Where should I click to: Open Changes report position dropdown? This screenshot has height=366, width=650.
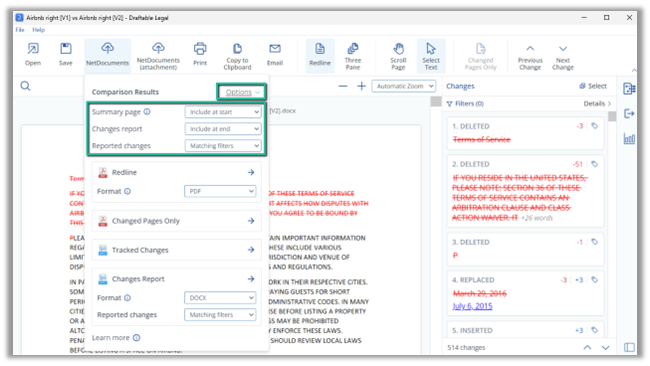tap(223, 129)
